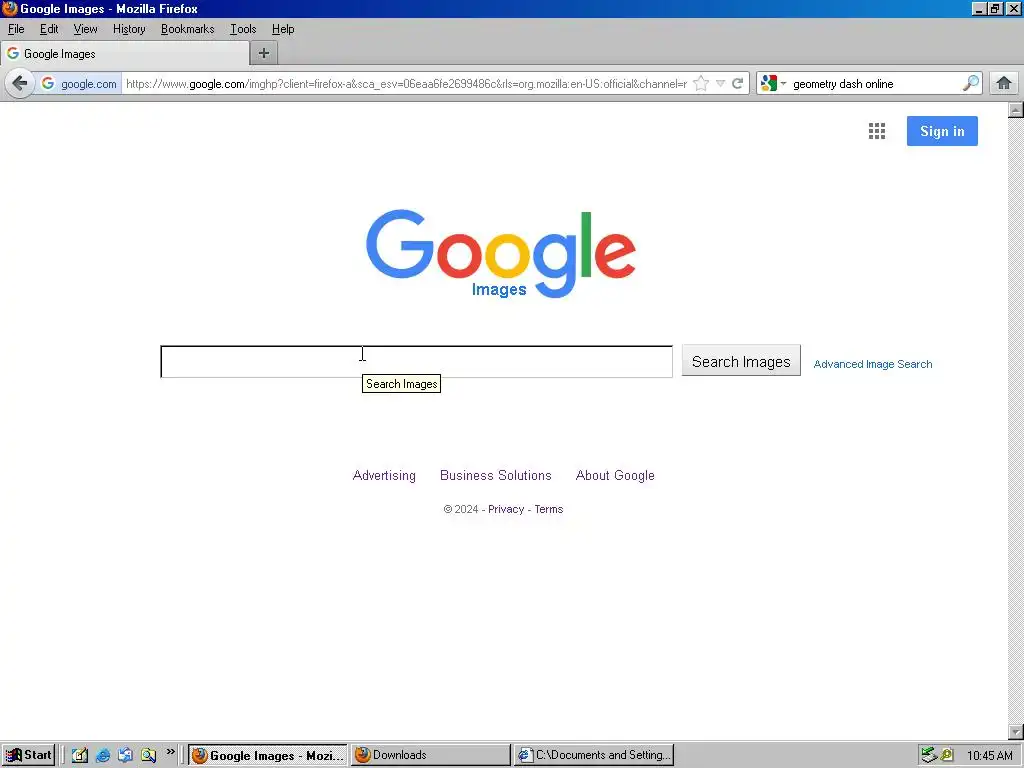The image size is (1024, 768).
Task: Open the Privacy link
Action: click(x=506, y=509)
